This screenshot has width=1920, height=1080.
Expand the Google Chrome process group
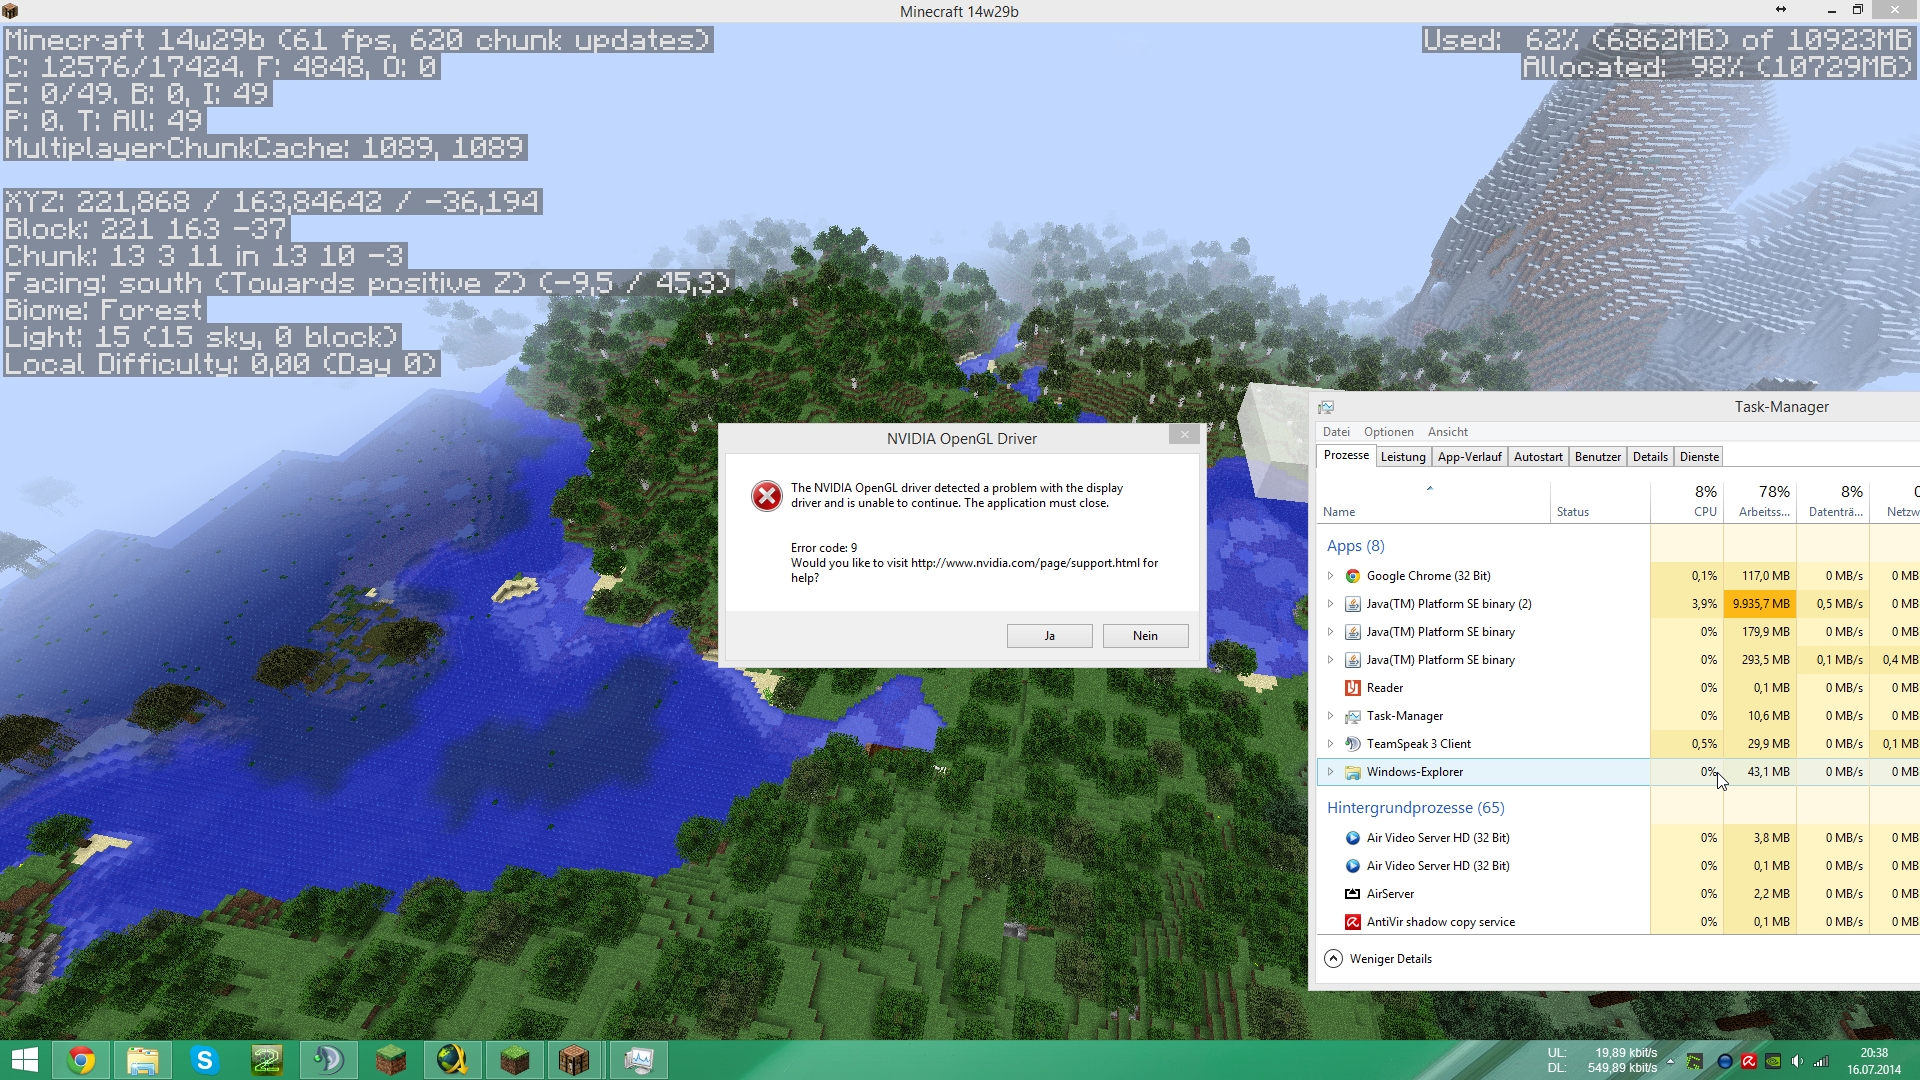click(x=1330, y=576)
